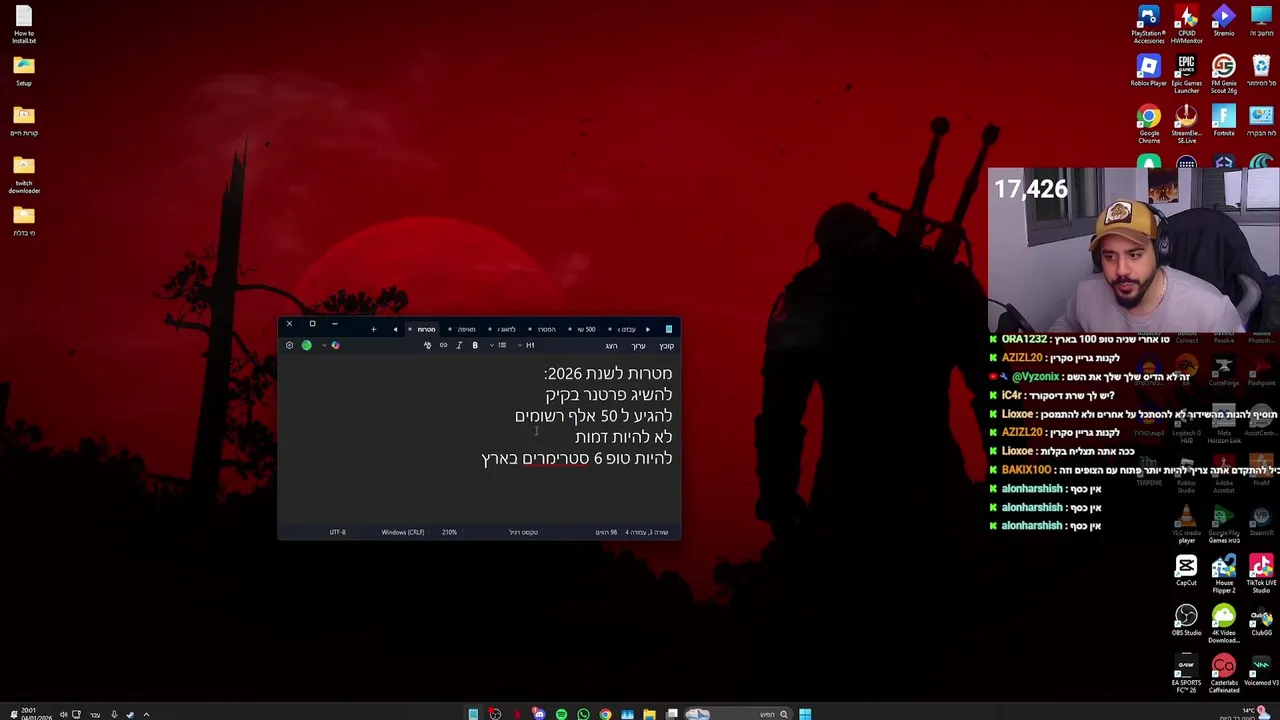Open the Copilot colorful icon in Notepad

(335, 345)
